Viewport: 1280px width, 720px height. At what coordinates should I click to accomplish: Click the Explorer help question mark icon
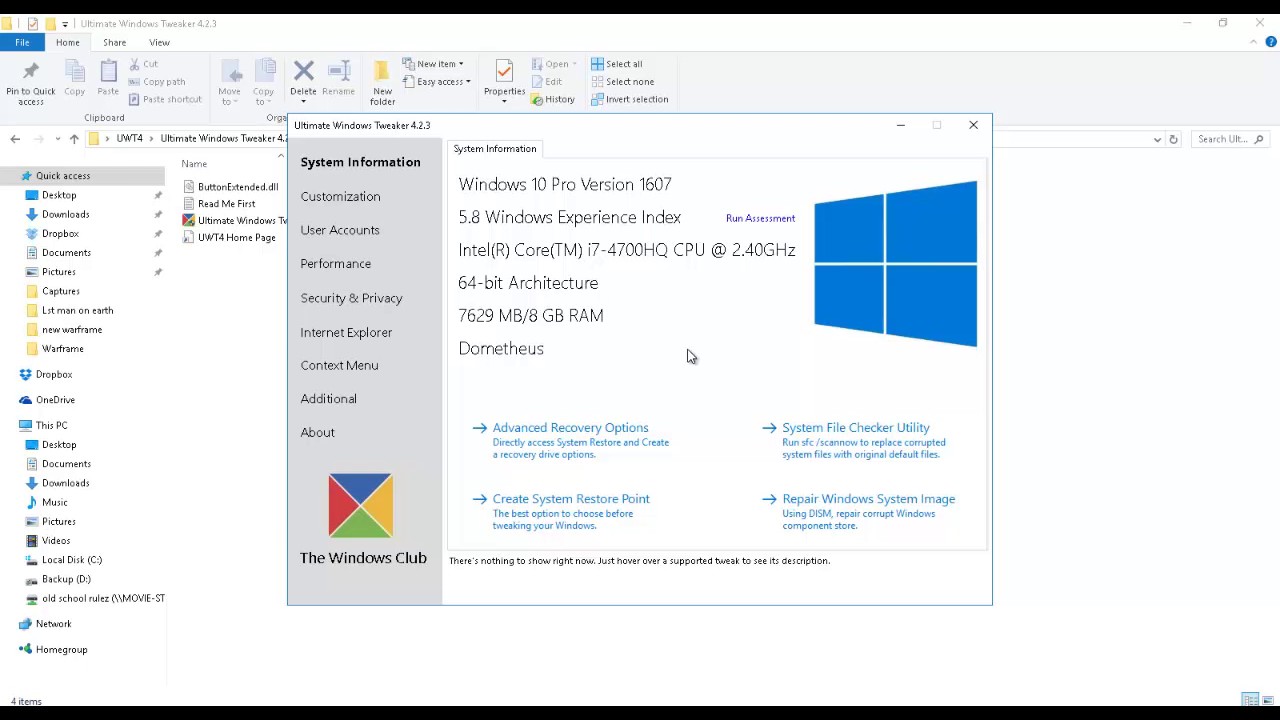tap(1271, 42)
